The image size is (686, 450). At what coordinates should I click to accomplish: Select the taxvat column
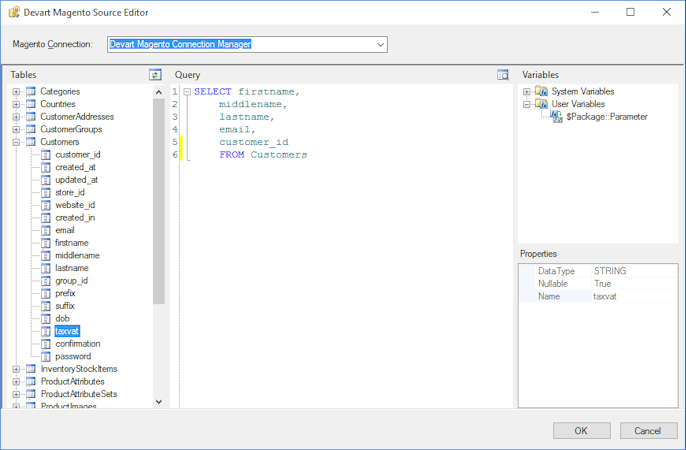67,331
